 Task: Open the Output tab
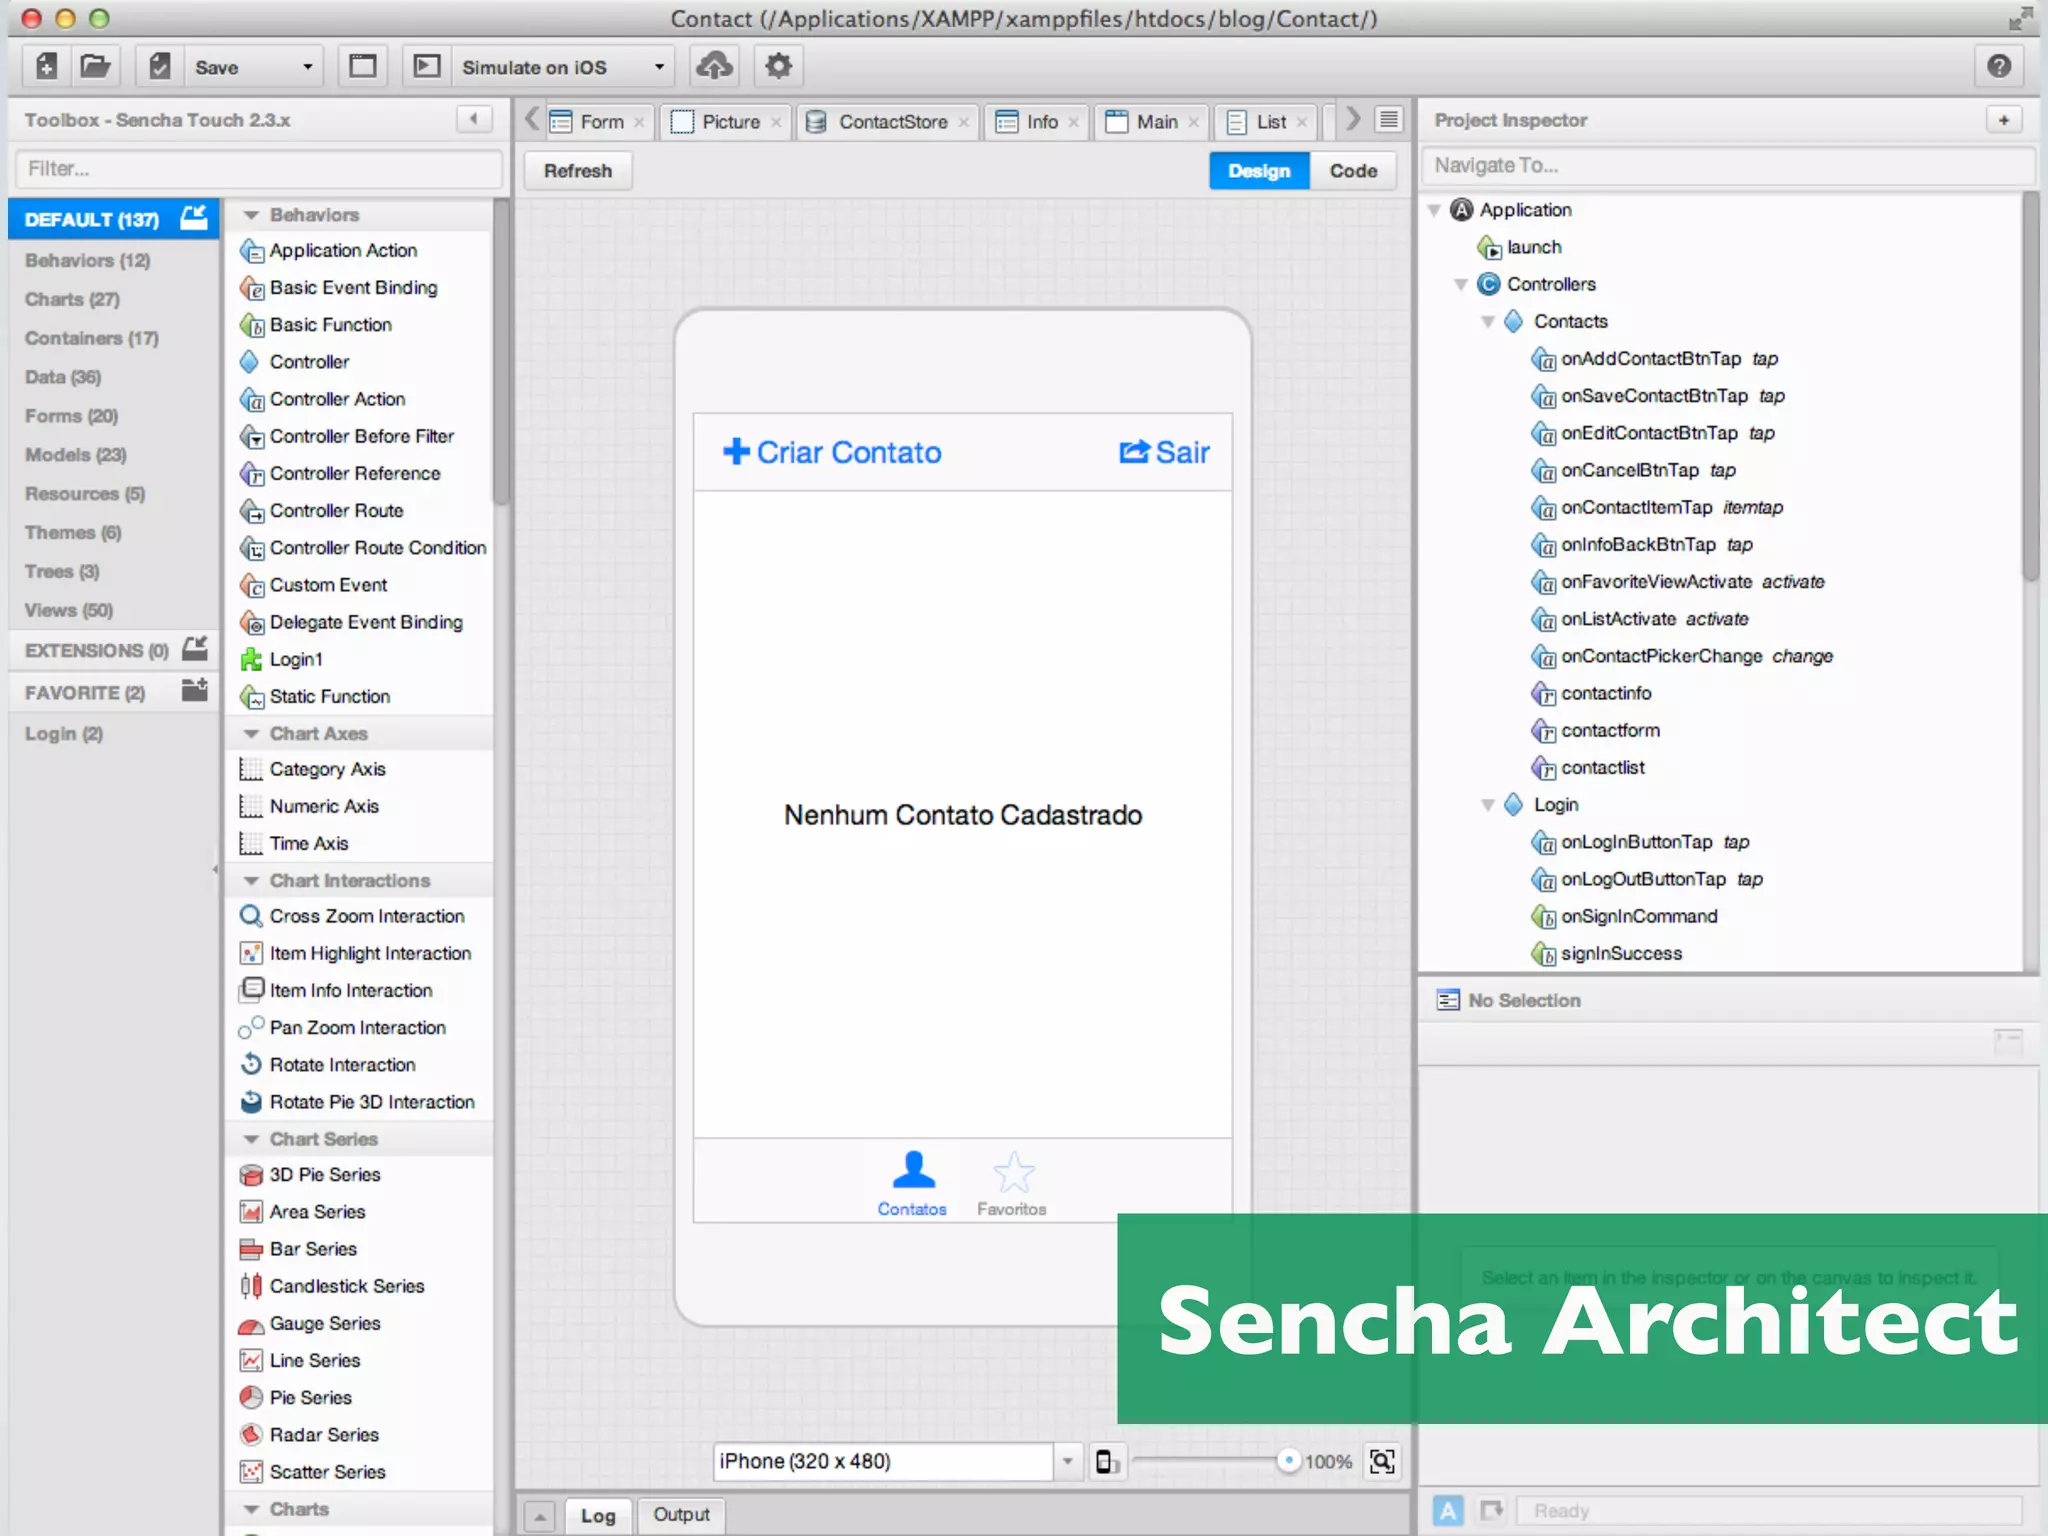pyautogui.click(x=681, y=1515)
